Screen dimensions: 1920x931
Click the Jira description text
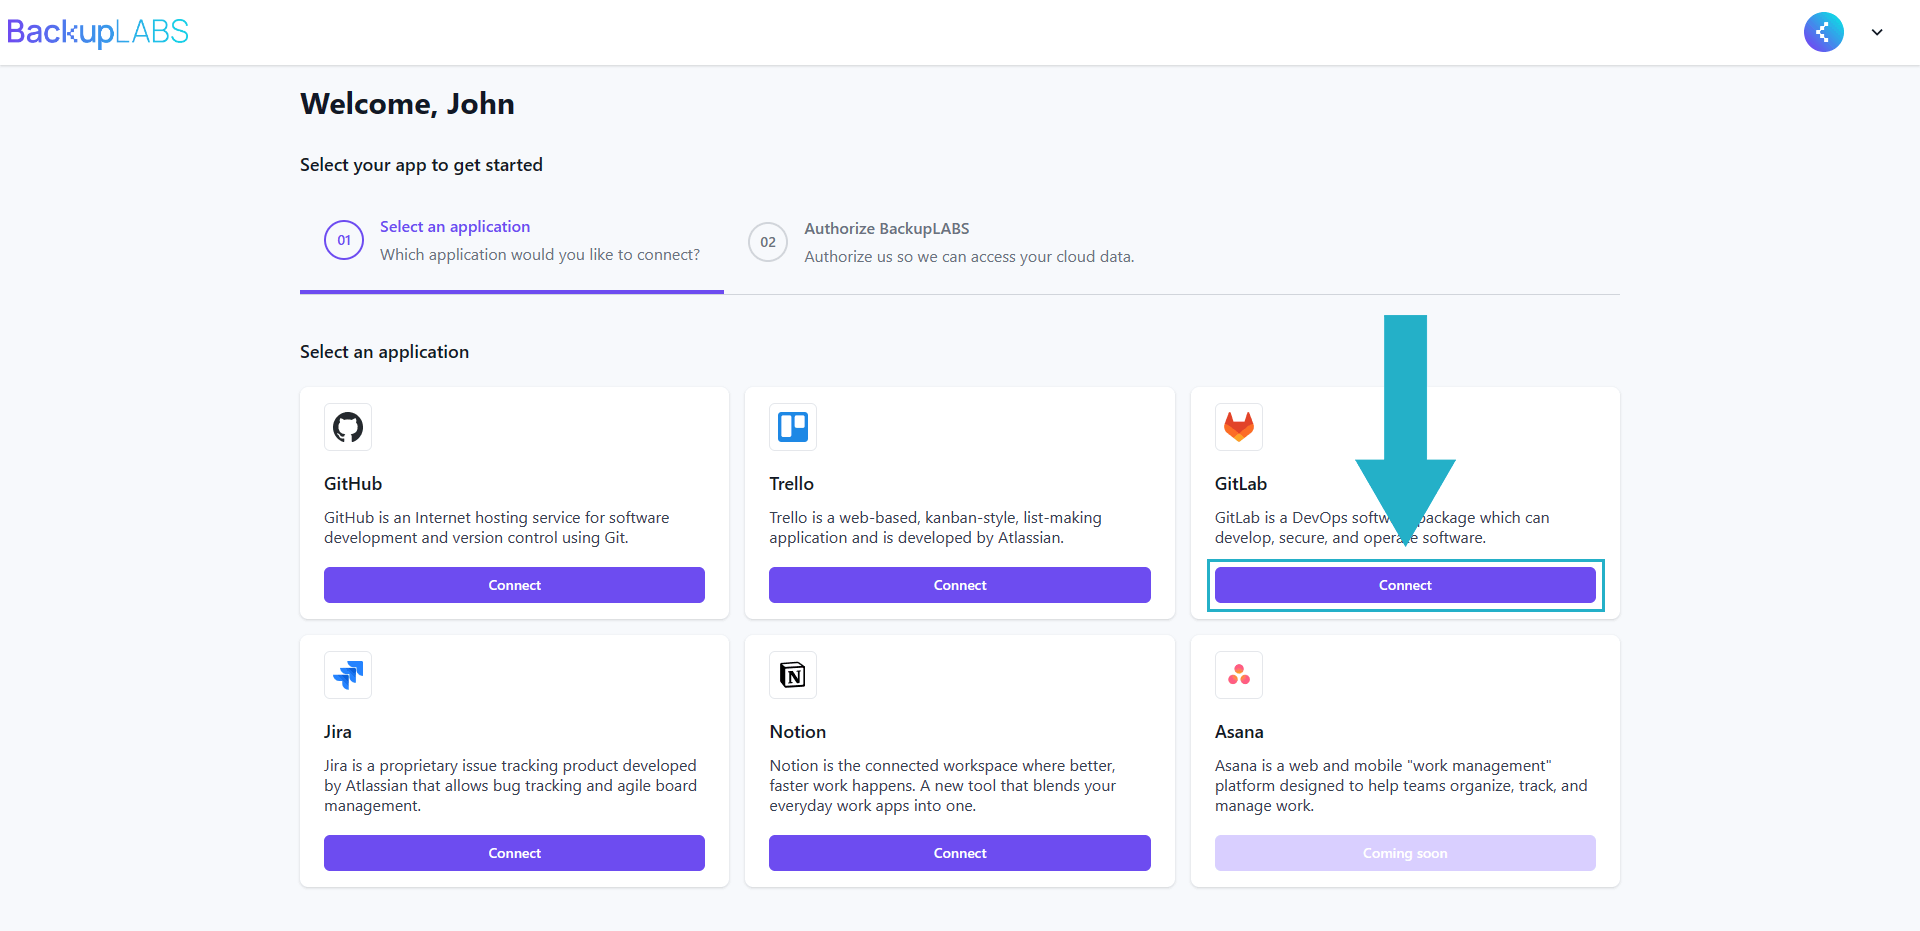[x=510, y=786]
